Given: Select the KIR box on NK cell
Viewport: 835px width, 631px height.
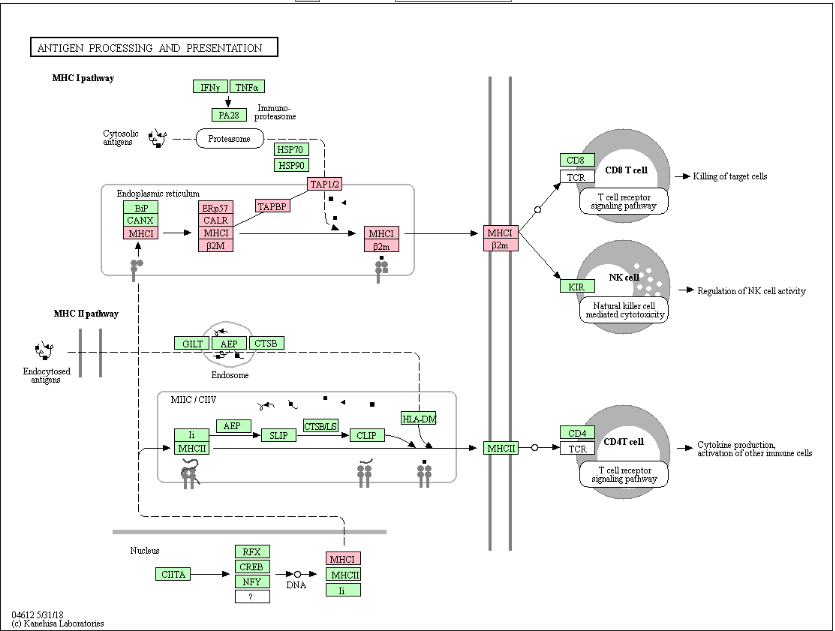Looking at the screenshot, I should (x=576, y=287).
